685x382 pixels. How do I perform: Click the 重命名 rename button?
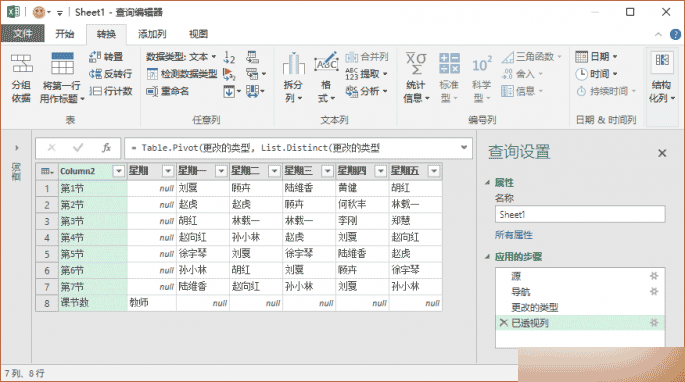[168, 91]
